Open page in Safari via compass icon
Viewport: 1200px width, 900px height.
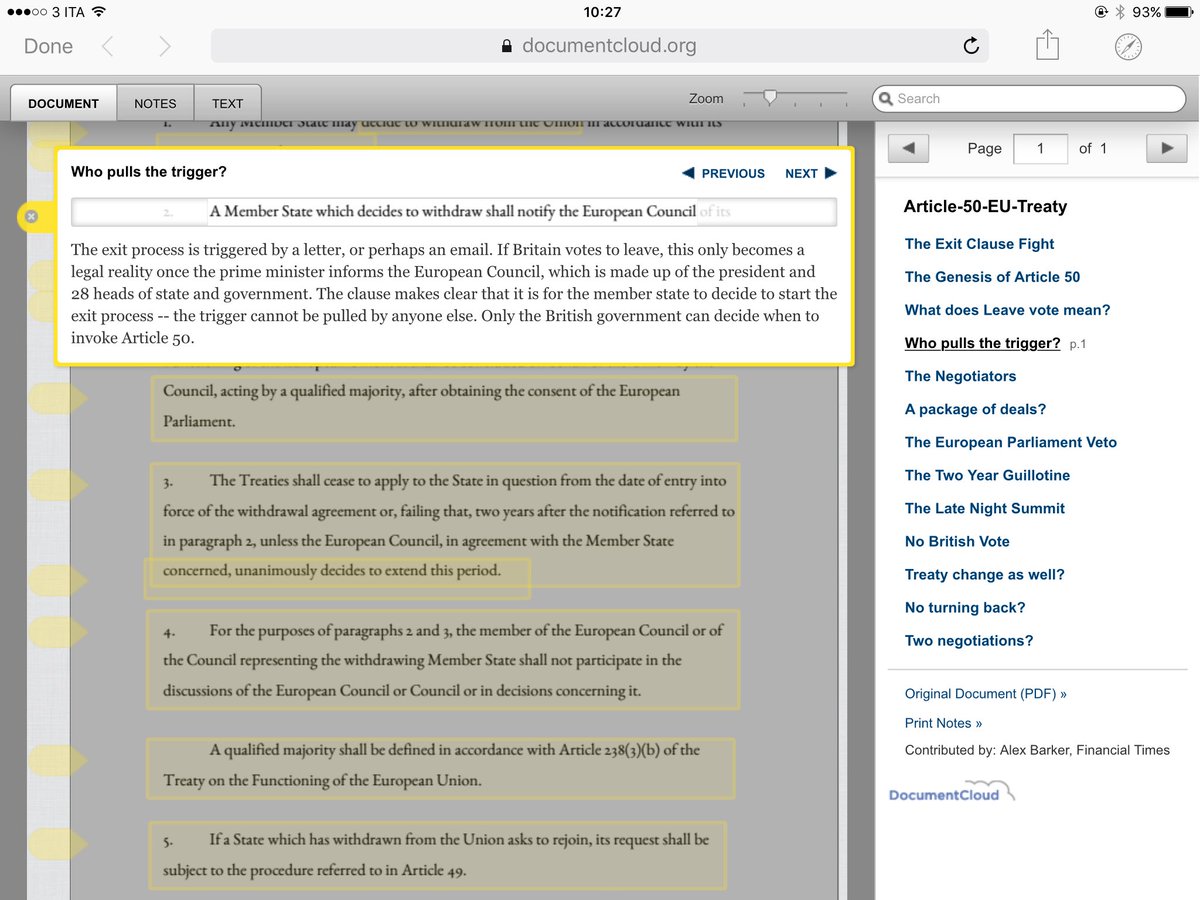[x=1128, y=46]
